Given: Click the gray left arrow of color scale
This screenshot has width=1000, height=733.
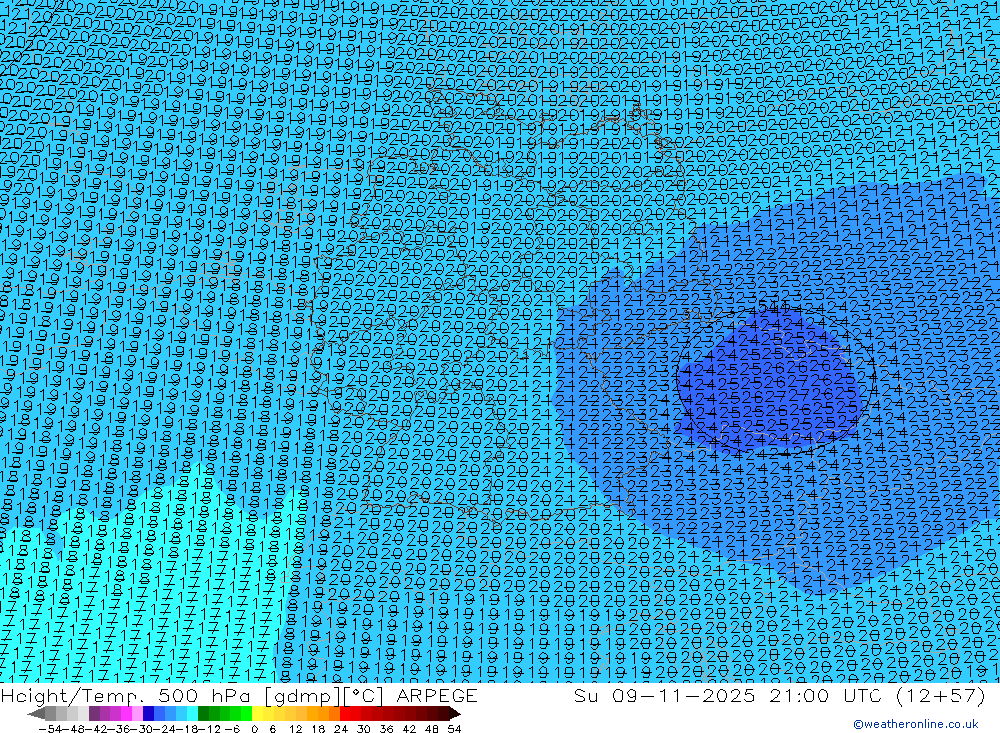Looking at the screenshot, I should pos(36,714).
